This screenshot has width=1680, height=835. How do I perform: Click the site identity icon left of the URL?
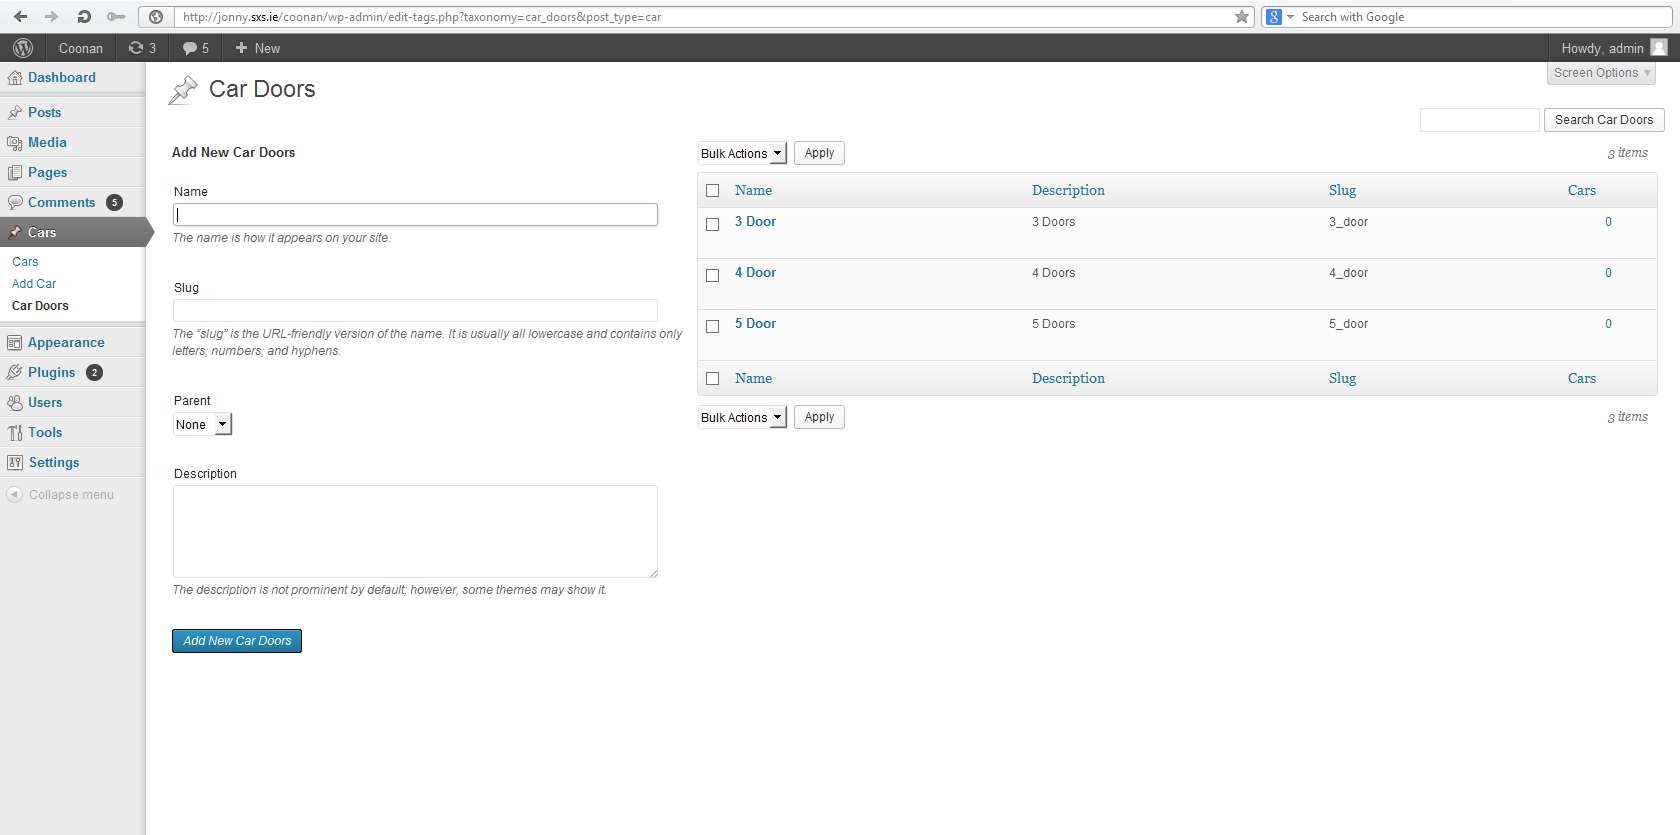(x=155, y=17)
